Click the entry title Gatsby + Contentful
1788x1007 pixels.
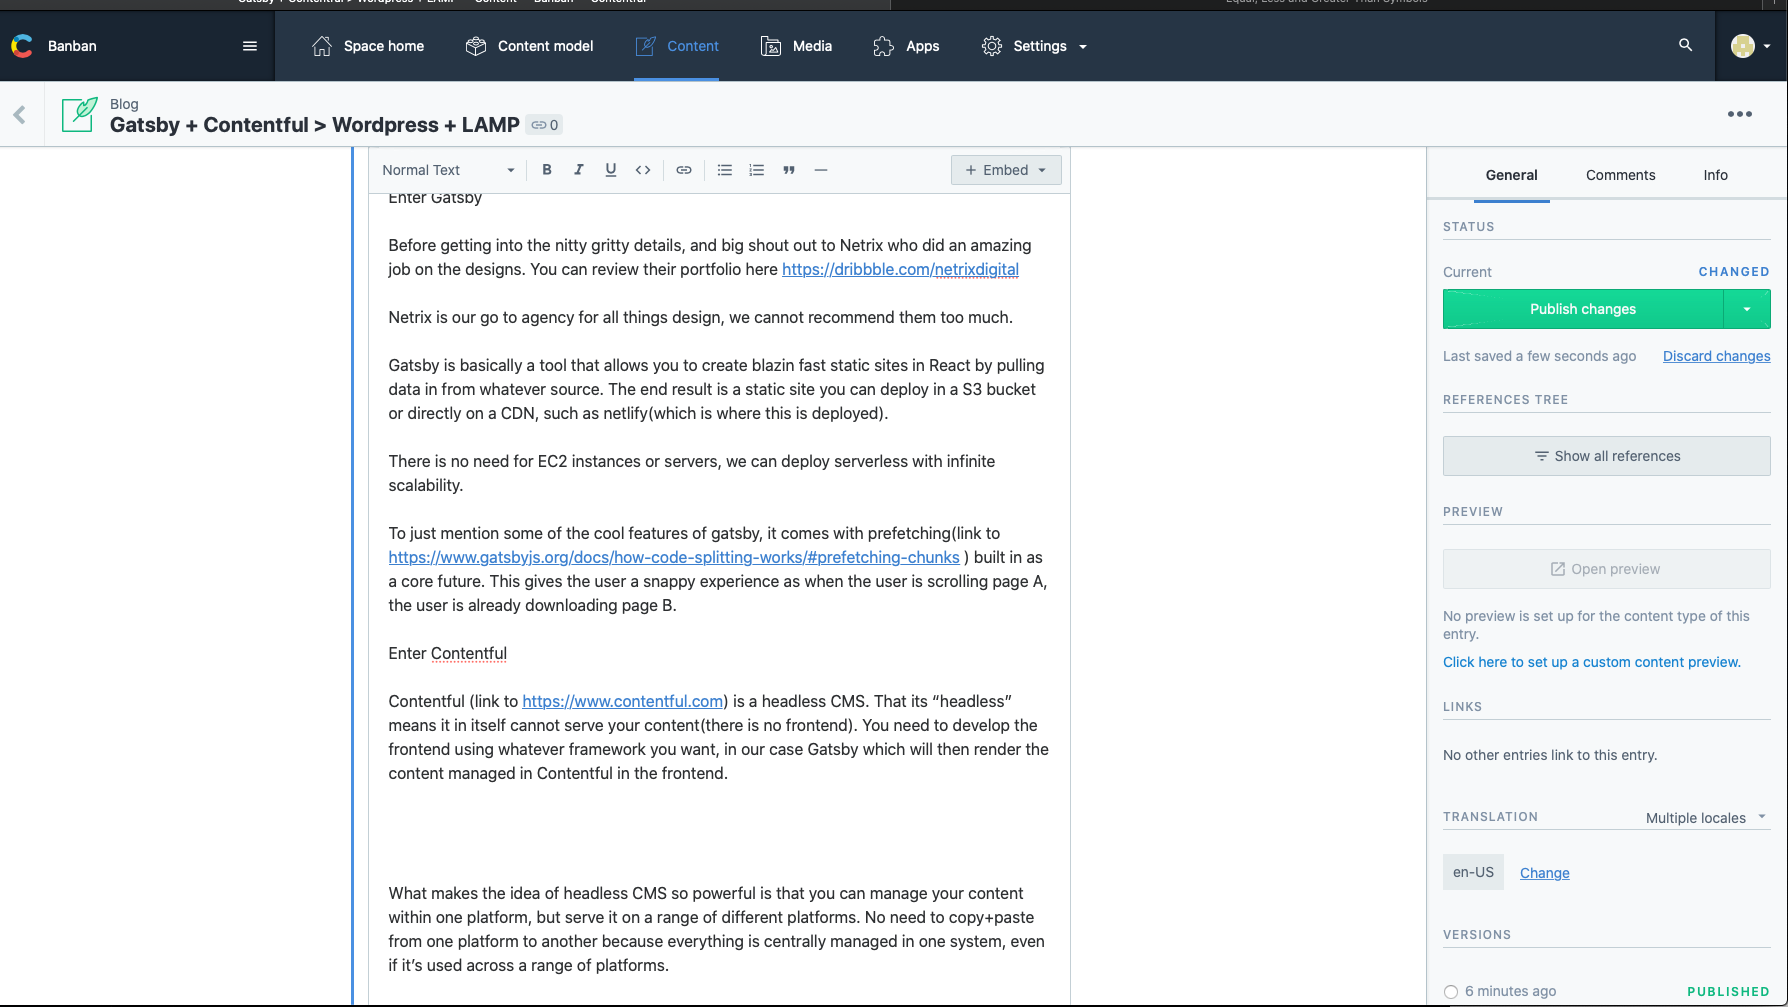315,125
